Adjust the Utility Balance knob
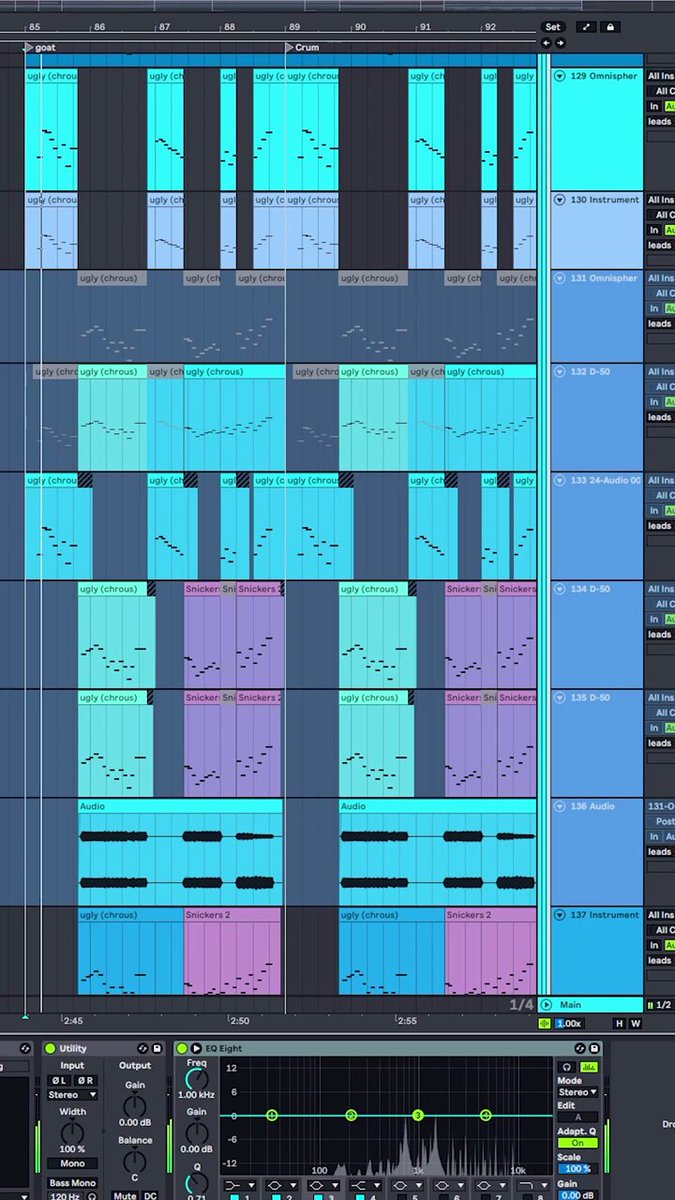This screenshot has height=1200, width=675. click(x=135, y=1162)
